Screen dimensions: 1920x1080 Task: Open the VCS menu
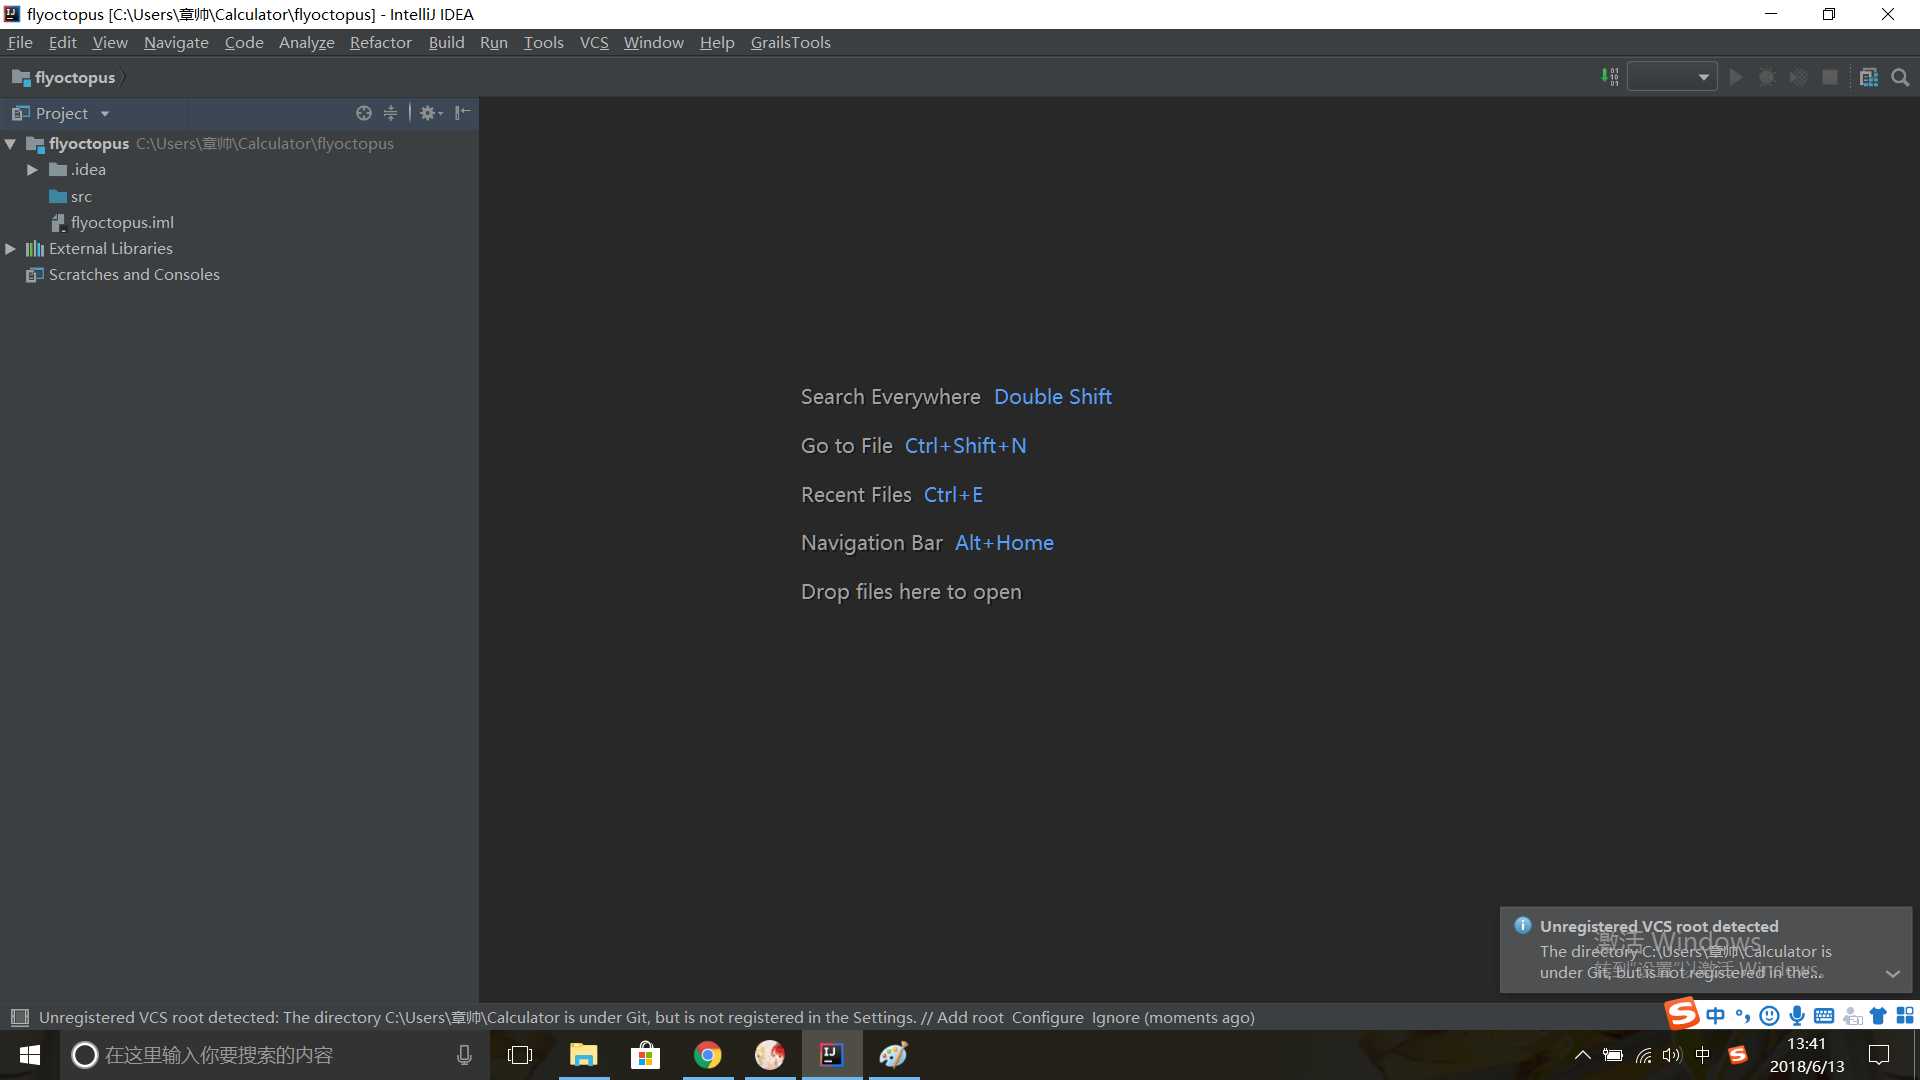click(594, 42)
